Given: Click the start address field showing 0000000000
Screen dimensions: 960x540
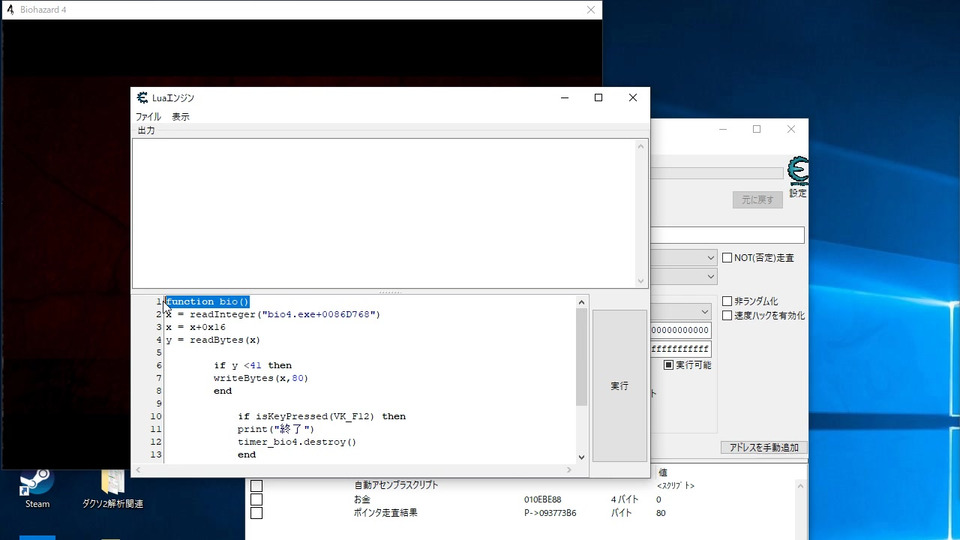Looking at the screenshot, I should coord(681,330).
